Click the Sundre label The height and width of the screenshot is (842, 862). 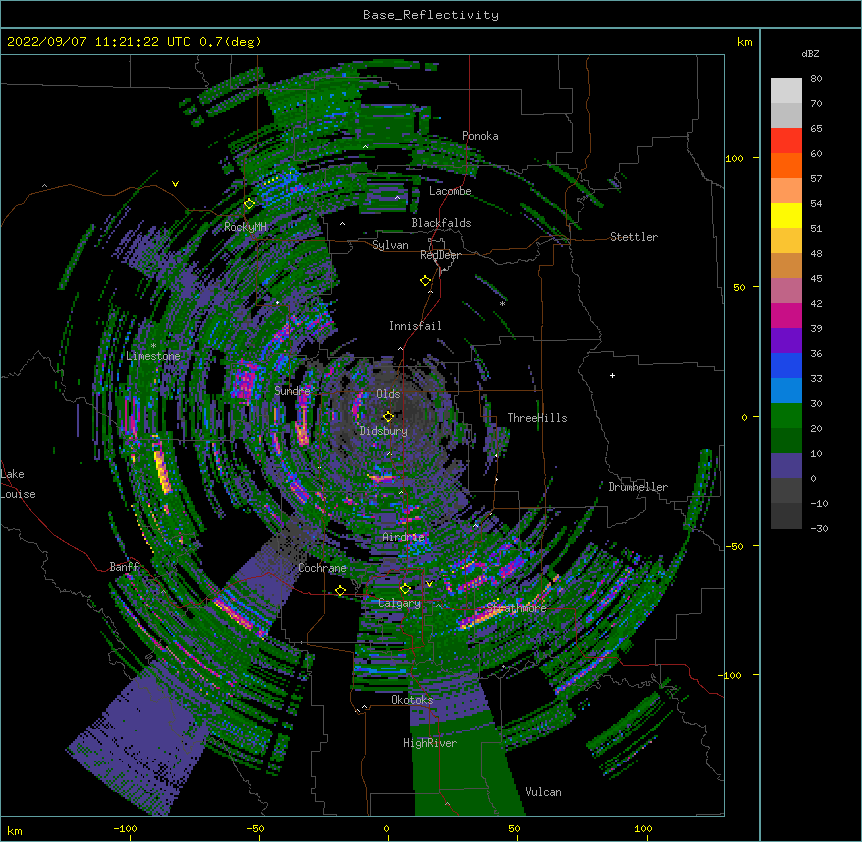(292, 391)
